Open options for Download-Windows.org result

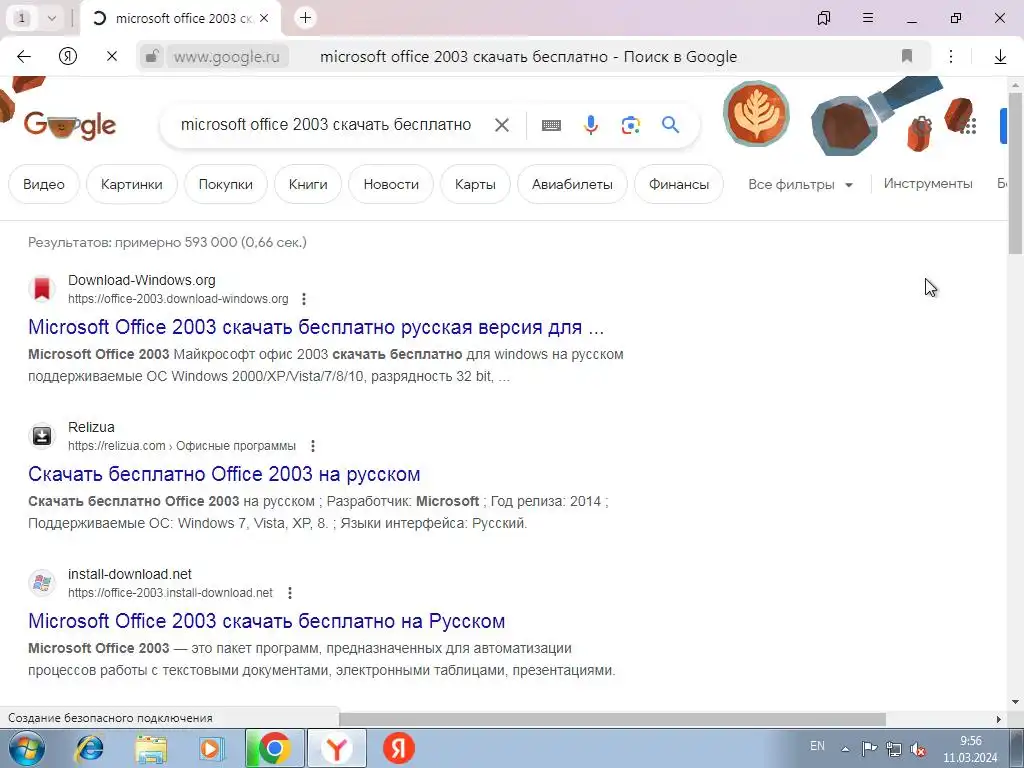(304, 299)
